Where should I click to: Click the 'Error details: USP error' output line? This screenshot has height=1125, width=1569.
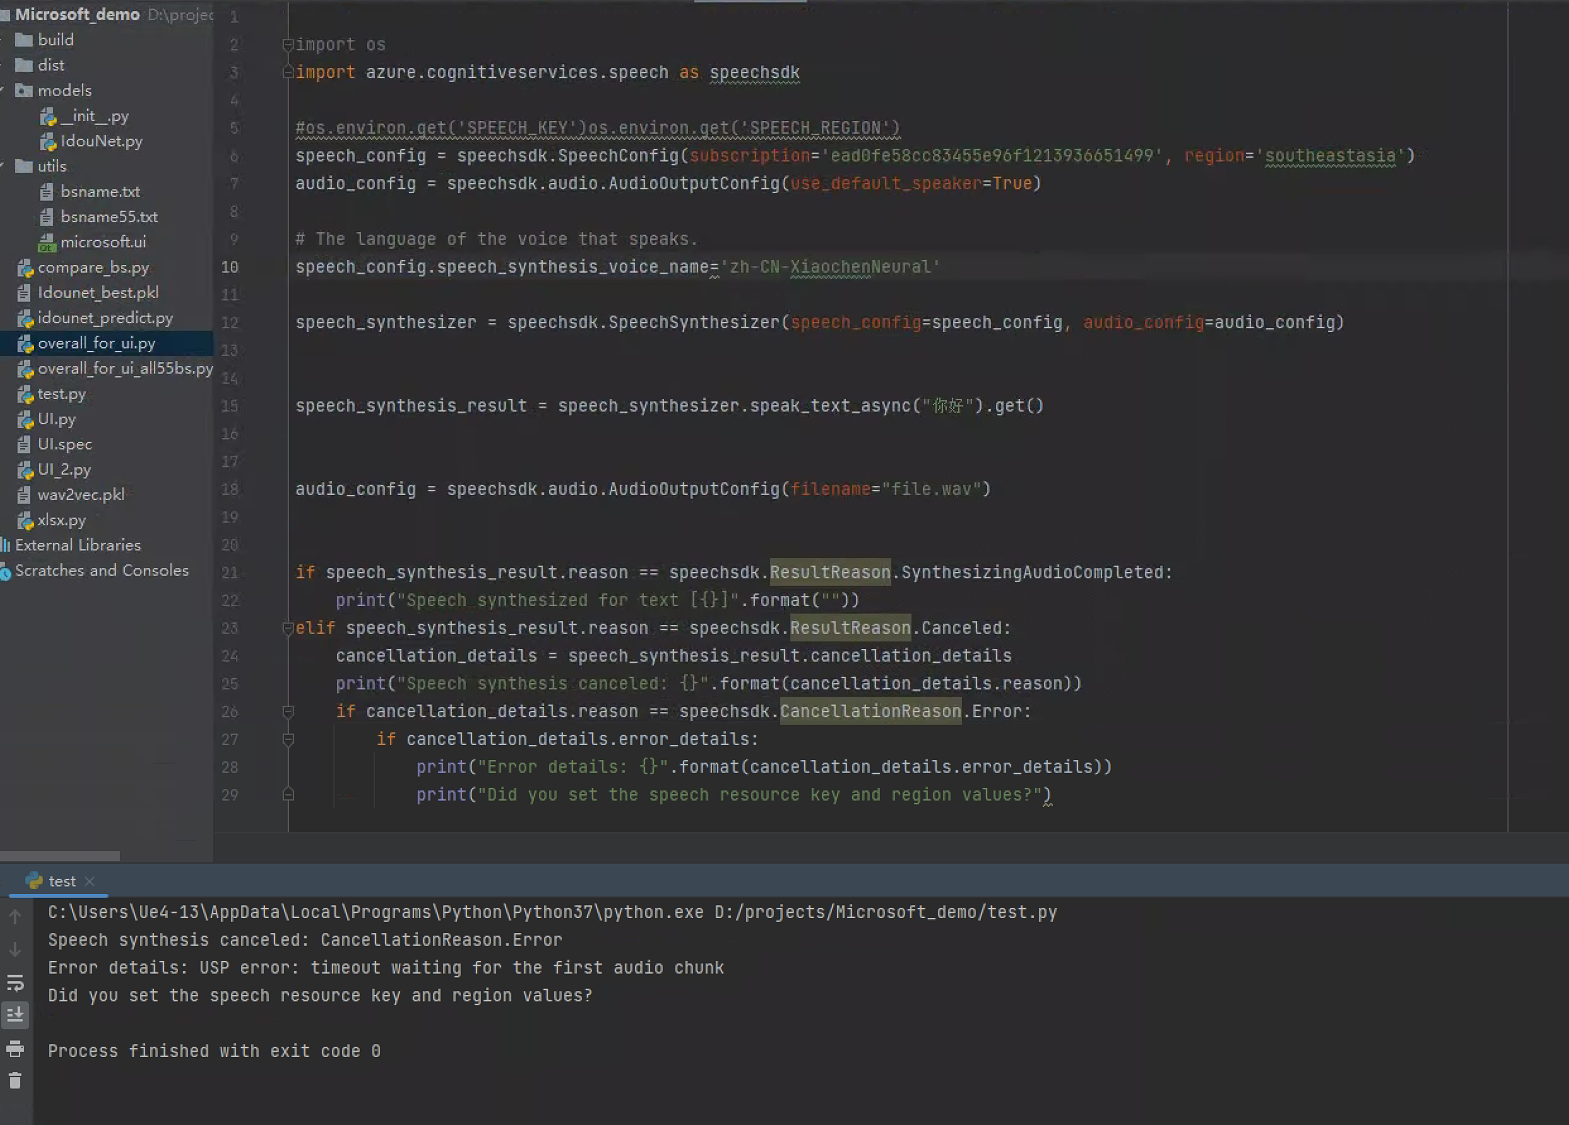386,968
